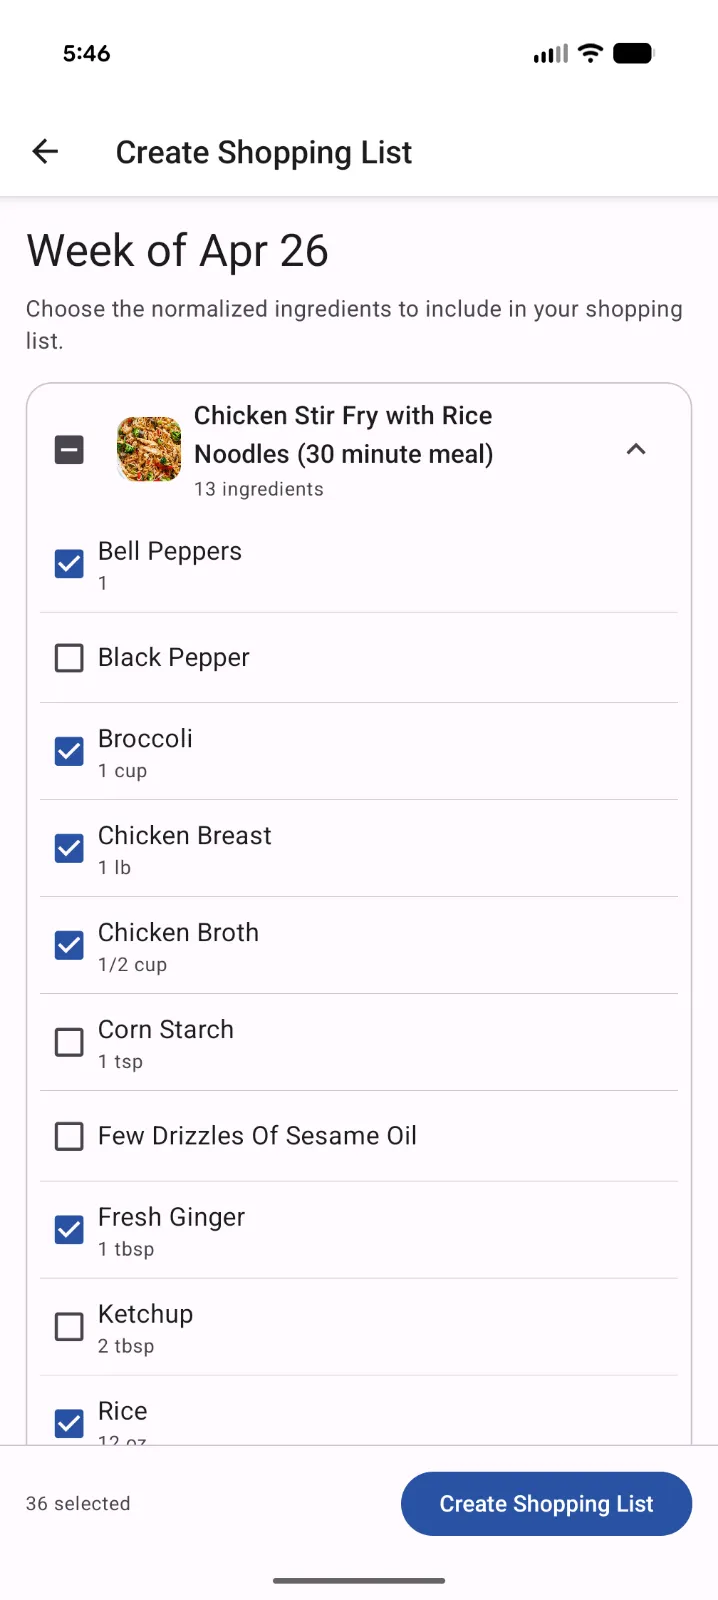Toggle the recipe's select-all indeterminate checkbox
This screenshot has height=1600, width=718.
pos(68,449)
